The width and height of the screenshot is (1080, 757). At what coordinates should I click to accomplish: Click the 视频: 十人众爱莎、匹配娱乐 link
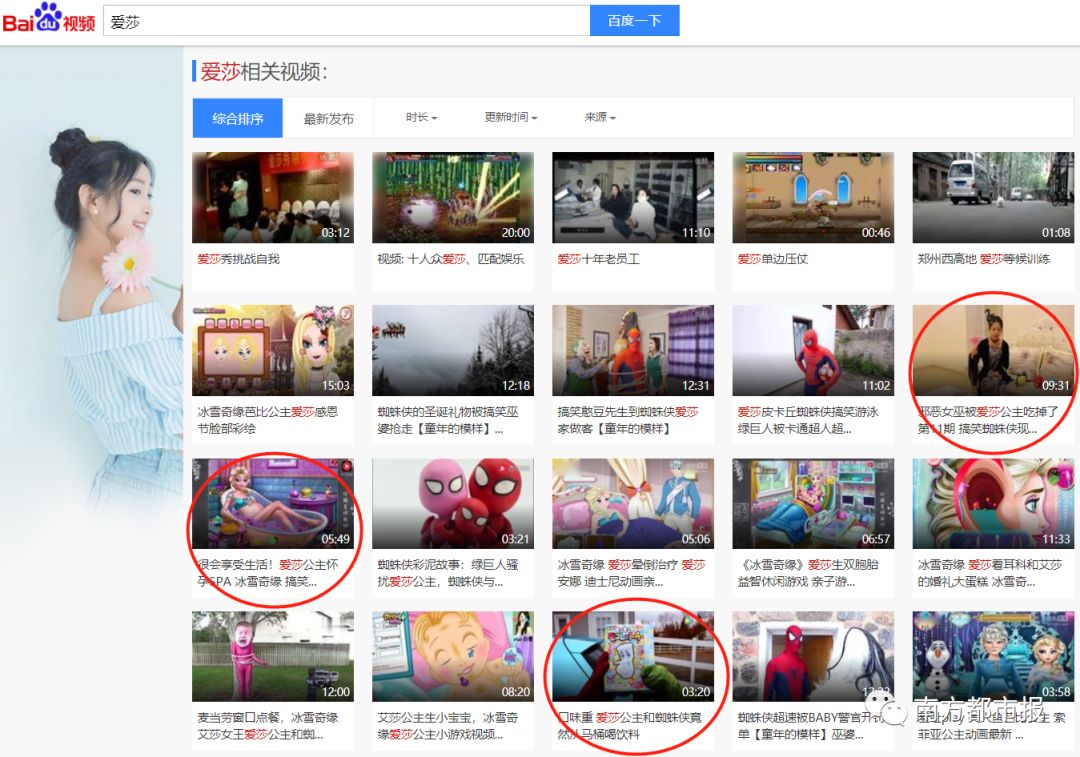pyautogui.click(x=450, y=259)
